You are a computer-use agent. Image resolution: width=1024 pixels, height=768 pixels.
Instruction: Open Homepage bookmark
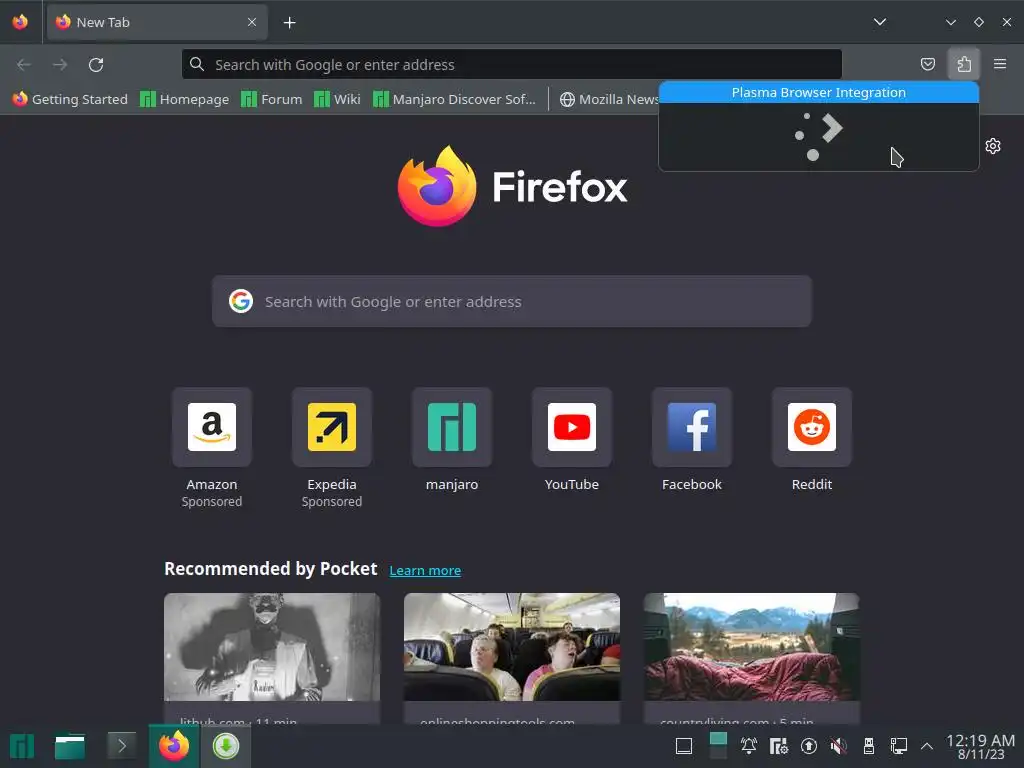[x=185, y=99]
